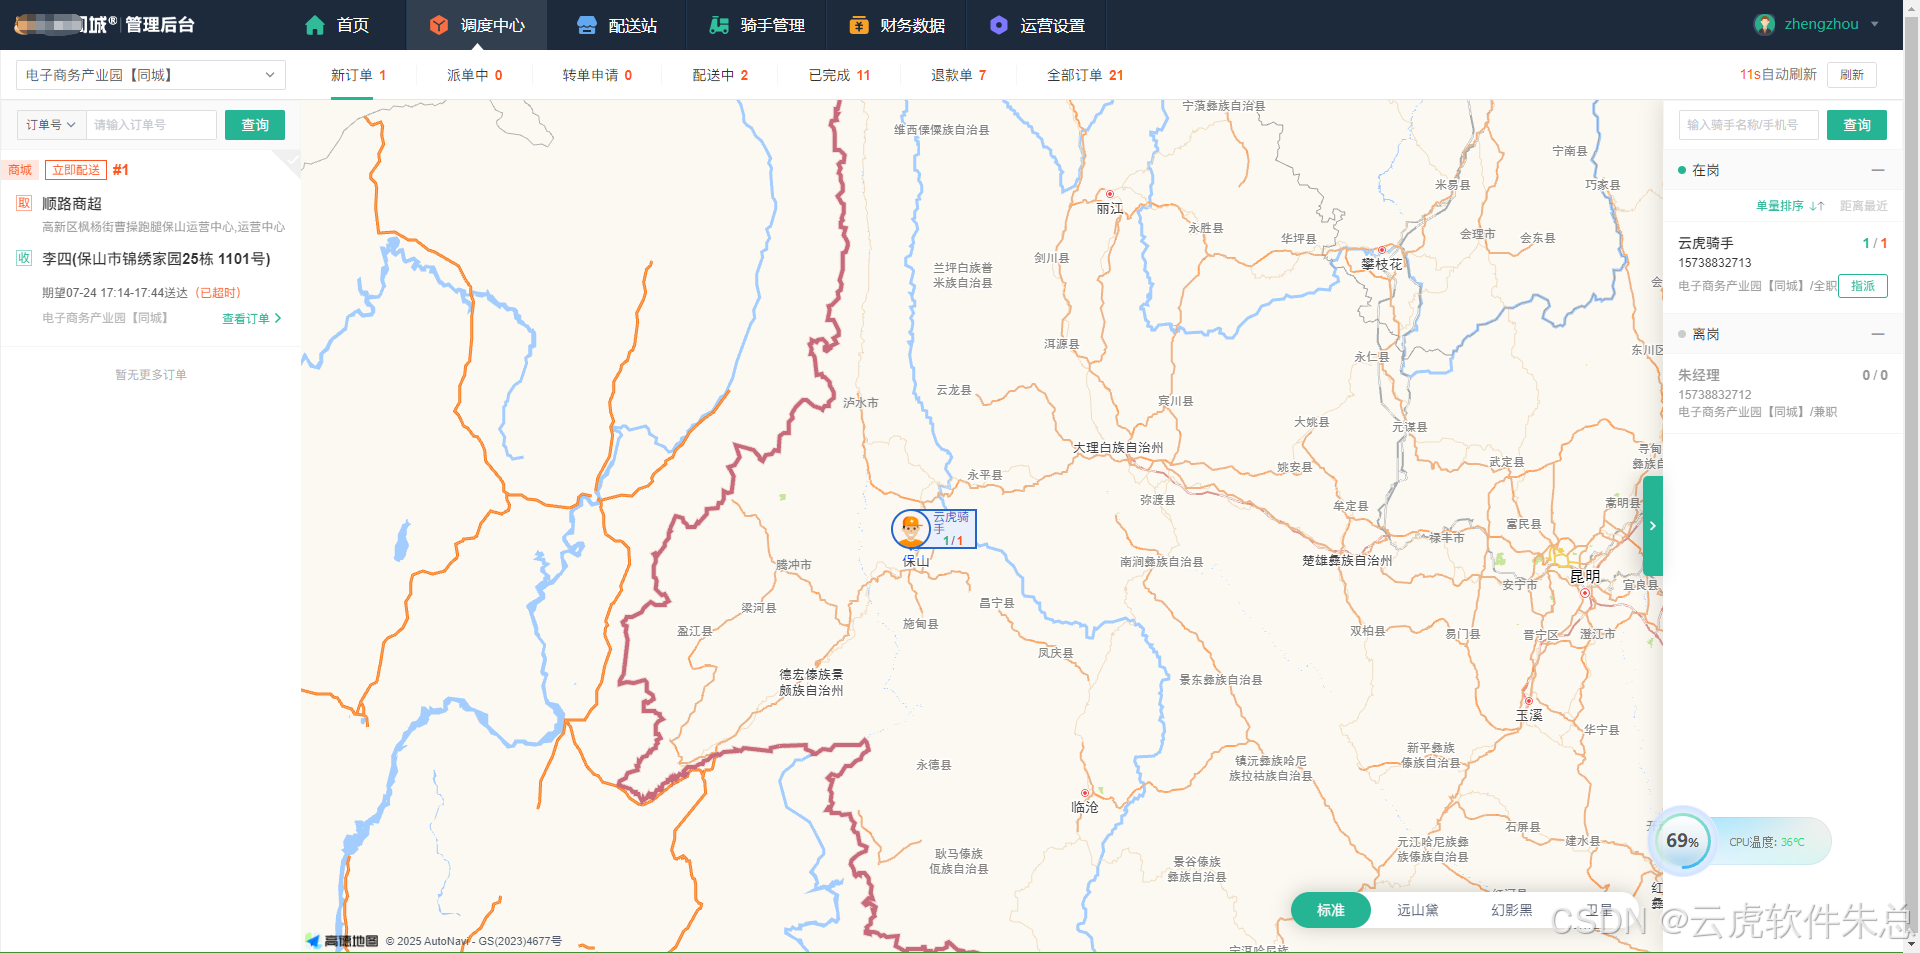Click the zhengzhou user avatar icon
The image size is (1920, 953).
click(x=1764, y=25)
